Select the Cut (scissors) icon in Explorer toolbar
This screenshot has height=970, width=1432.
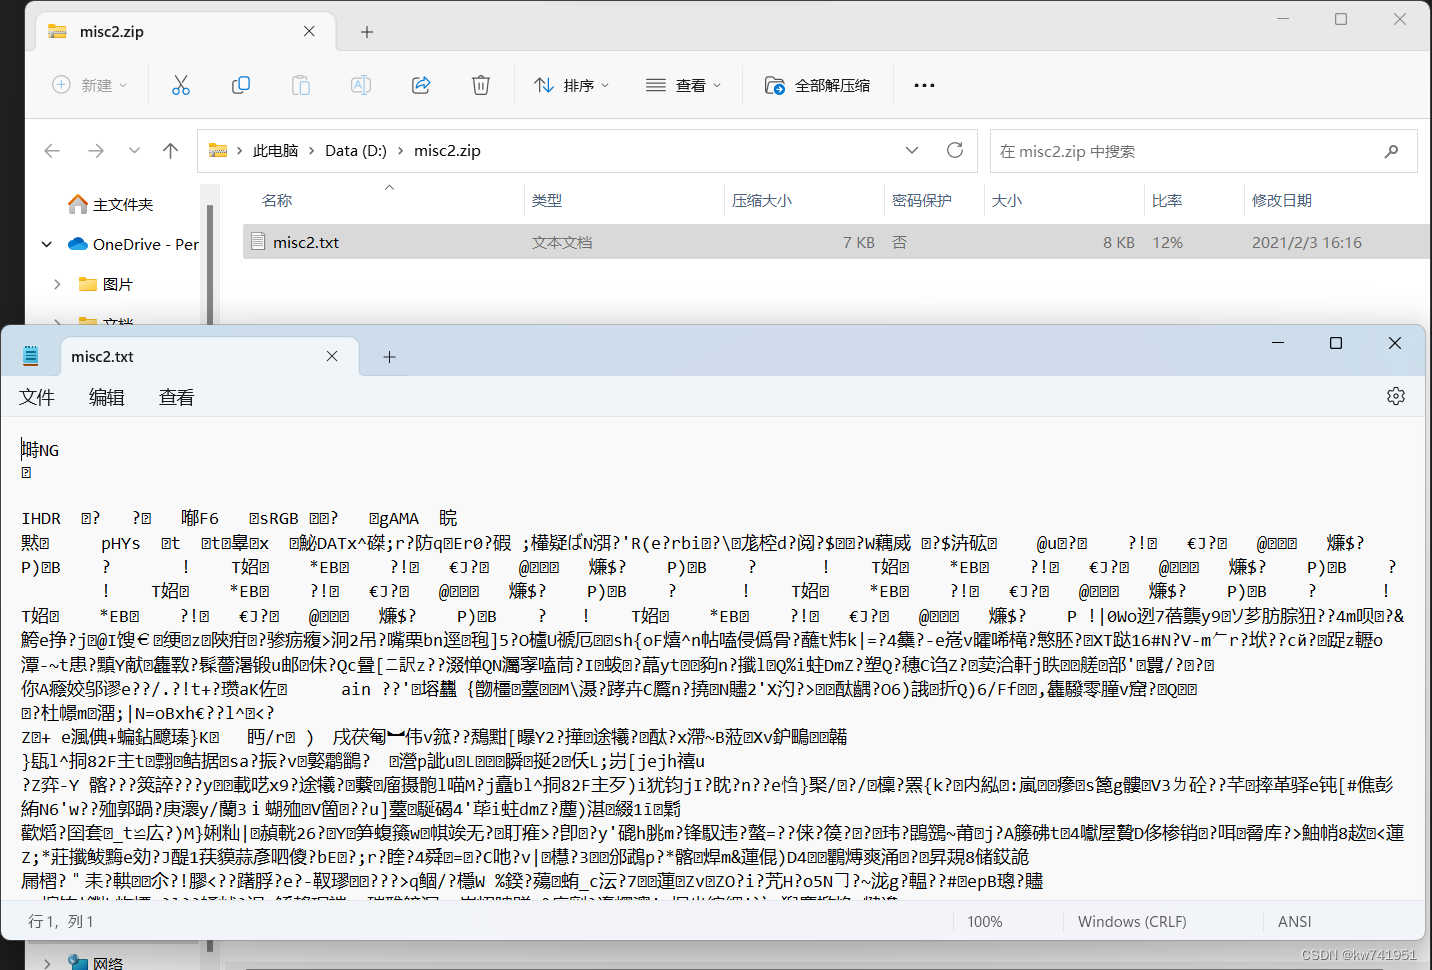click(180, 85)
